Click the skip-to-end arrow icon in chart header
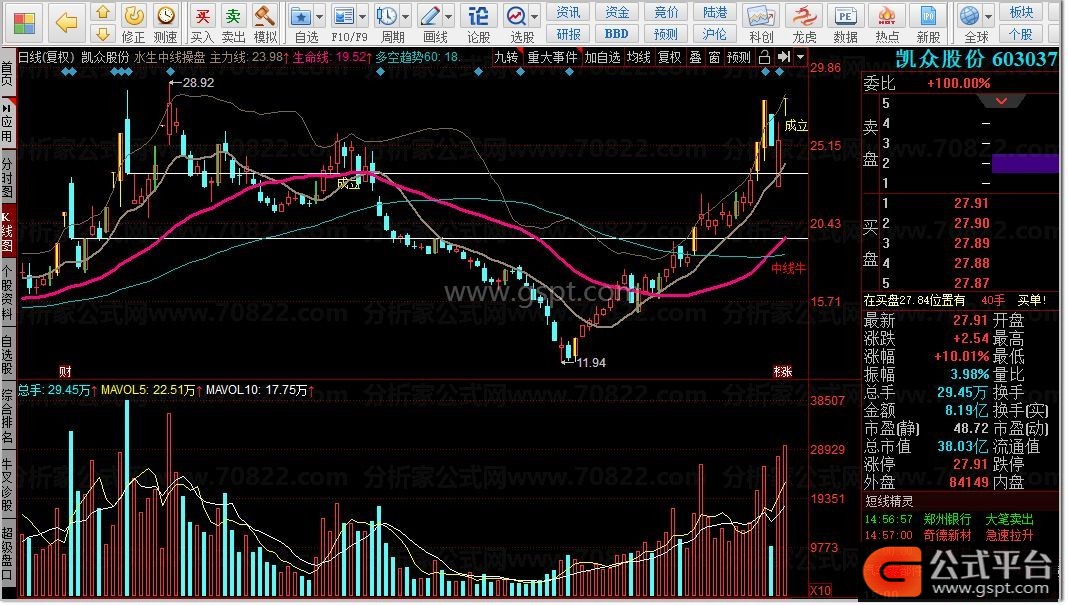 (x=784, y=57)
